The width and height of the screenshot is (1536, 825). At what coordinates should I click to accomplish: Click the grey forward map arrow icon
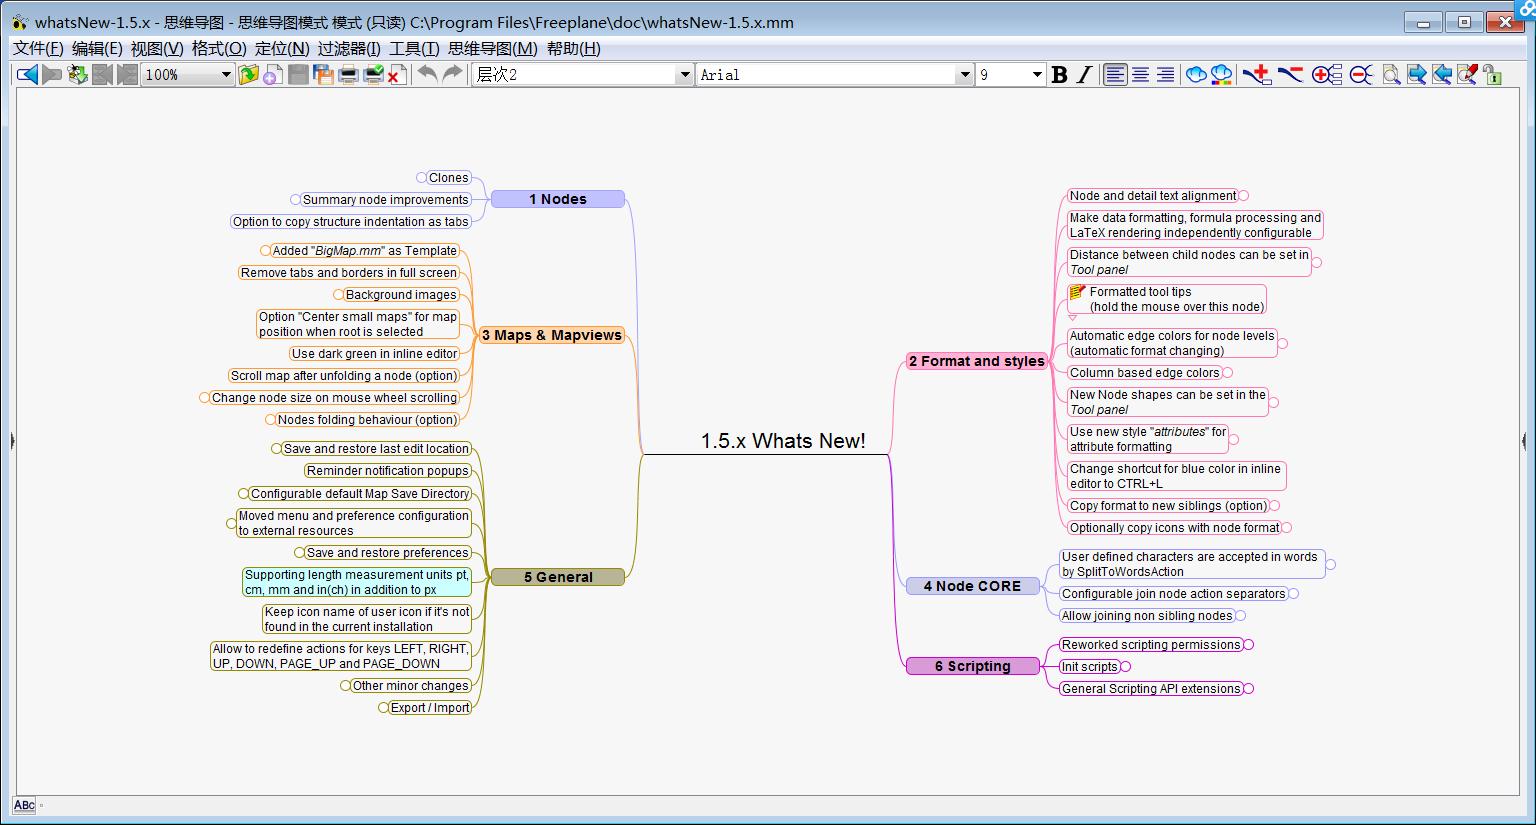click(52, 74)
